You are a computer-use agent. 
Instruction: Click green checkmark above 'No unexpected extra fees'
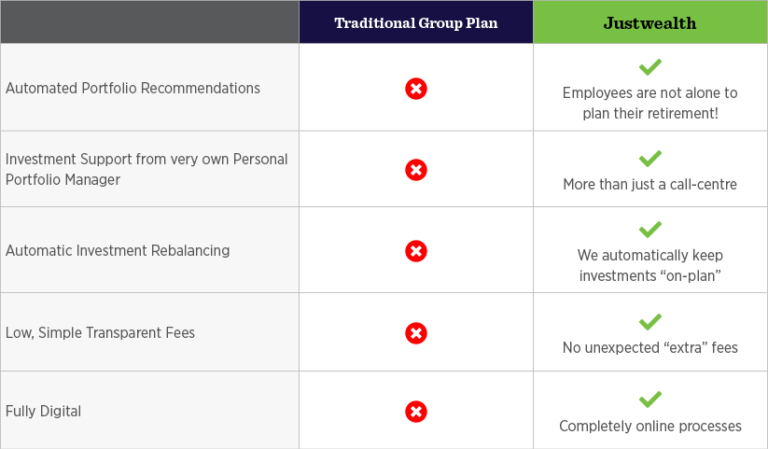click(x=650, y=322)
